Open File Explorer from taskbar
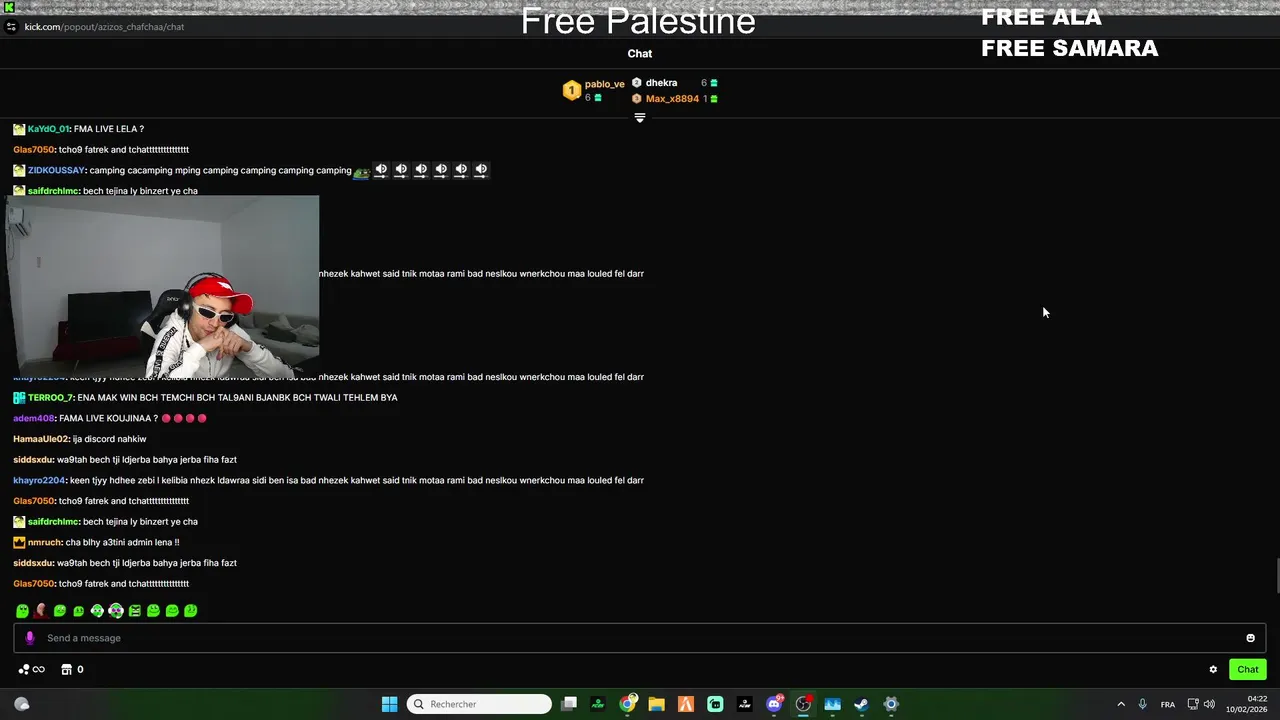The height and width of the screenshot is (720, 1280). [656, 704]
